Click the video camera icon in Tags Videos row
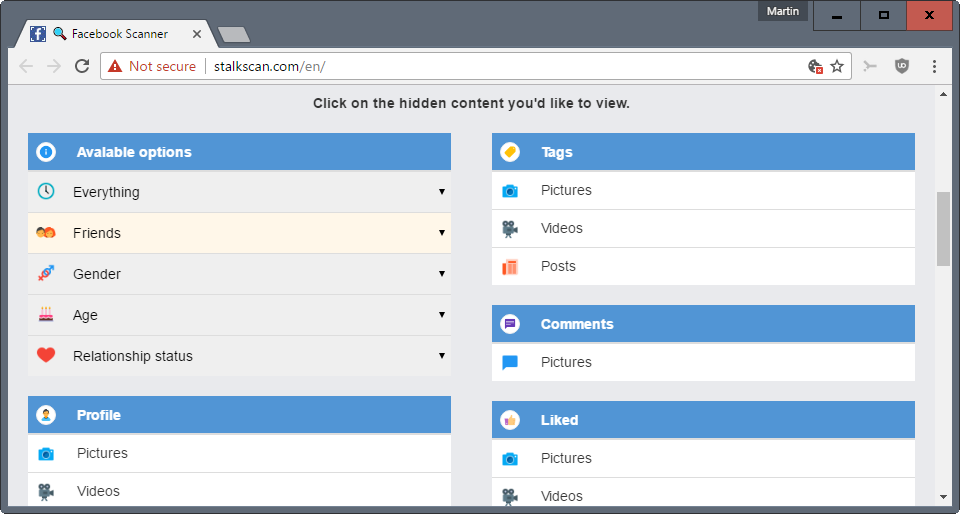This screenshot has height=514, width=960. [510, 229]
